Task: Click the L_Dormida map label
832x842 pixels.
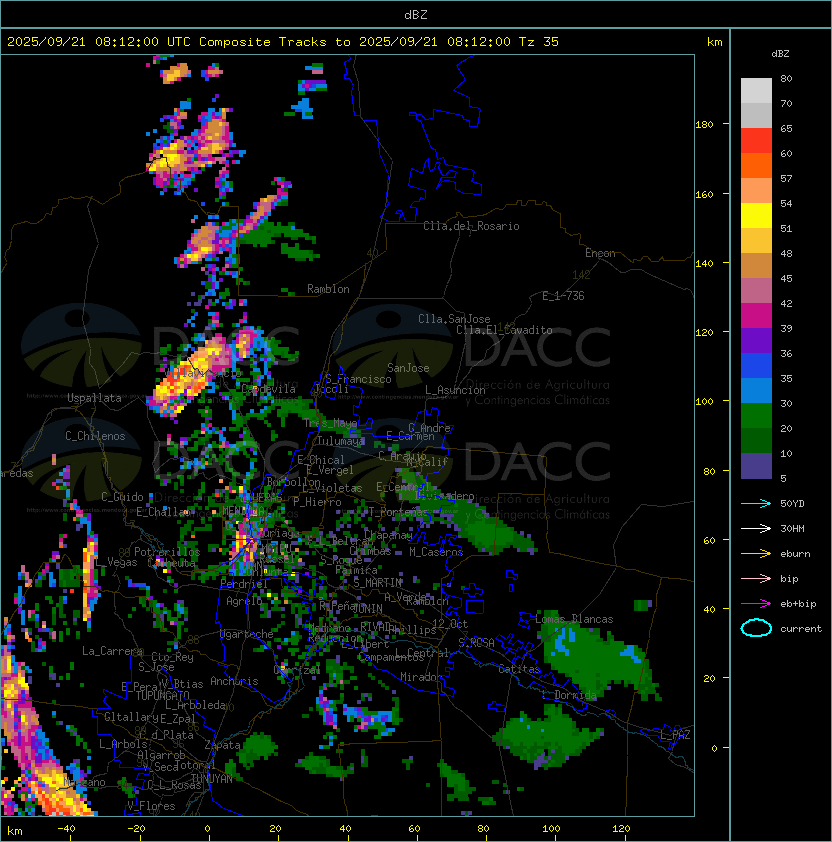Action: (x=569, y=695)
